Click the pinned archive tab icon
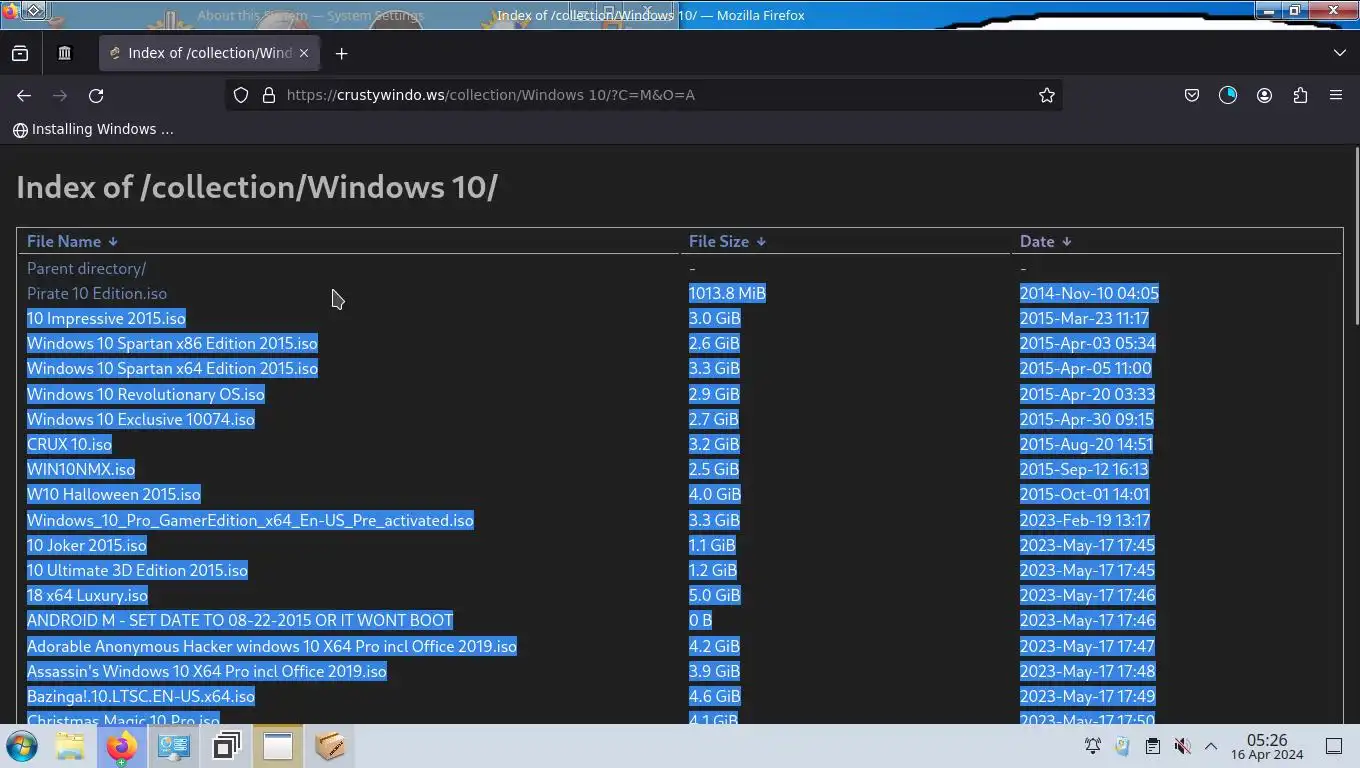This screenshot has width=1360, height=768. pos(64,53)
